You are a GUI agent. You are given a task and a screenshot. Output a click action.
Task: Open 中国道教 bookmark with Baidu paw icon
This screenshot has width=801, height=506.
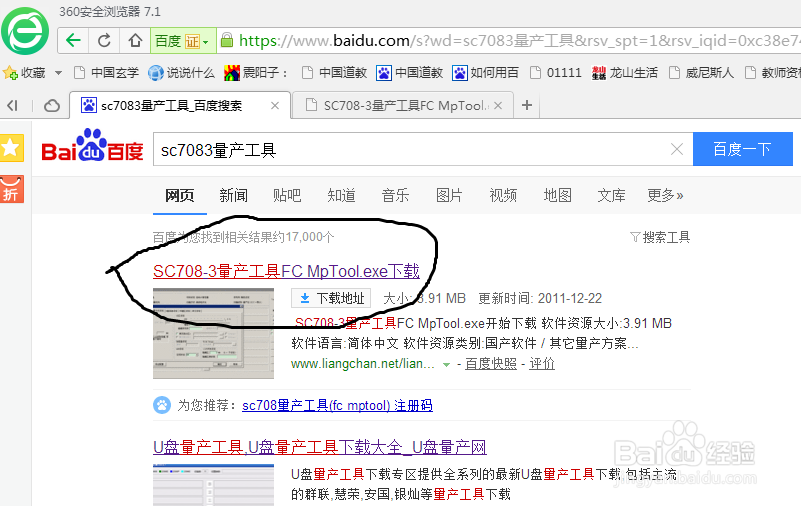tap(410, 73)
